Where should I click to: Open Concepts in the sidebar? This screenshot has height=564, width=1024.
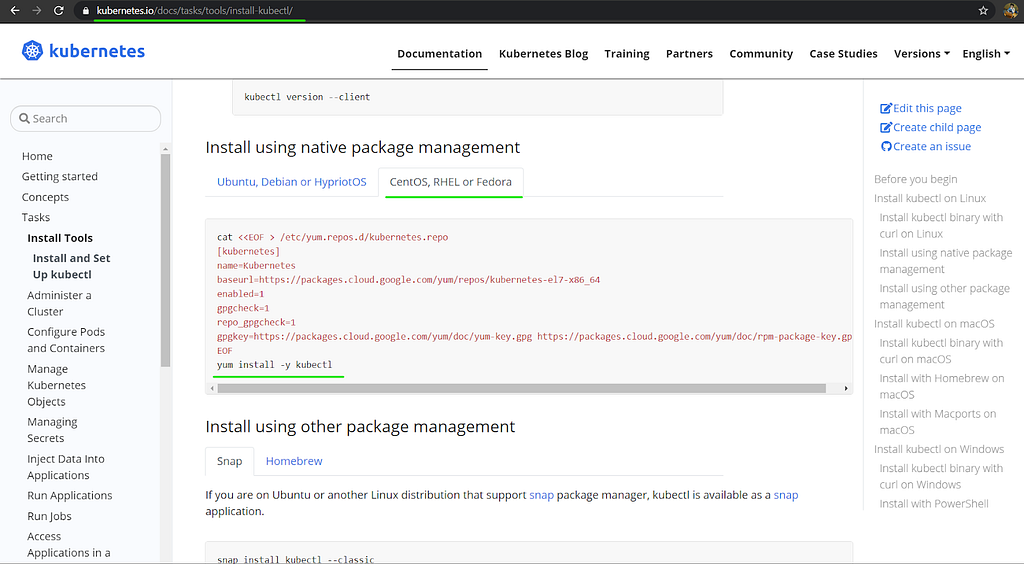point(45,197)
